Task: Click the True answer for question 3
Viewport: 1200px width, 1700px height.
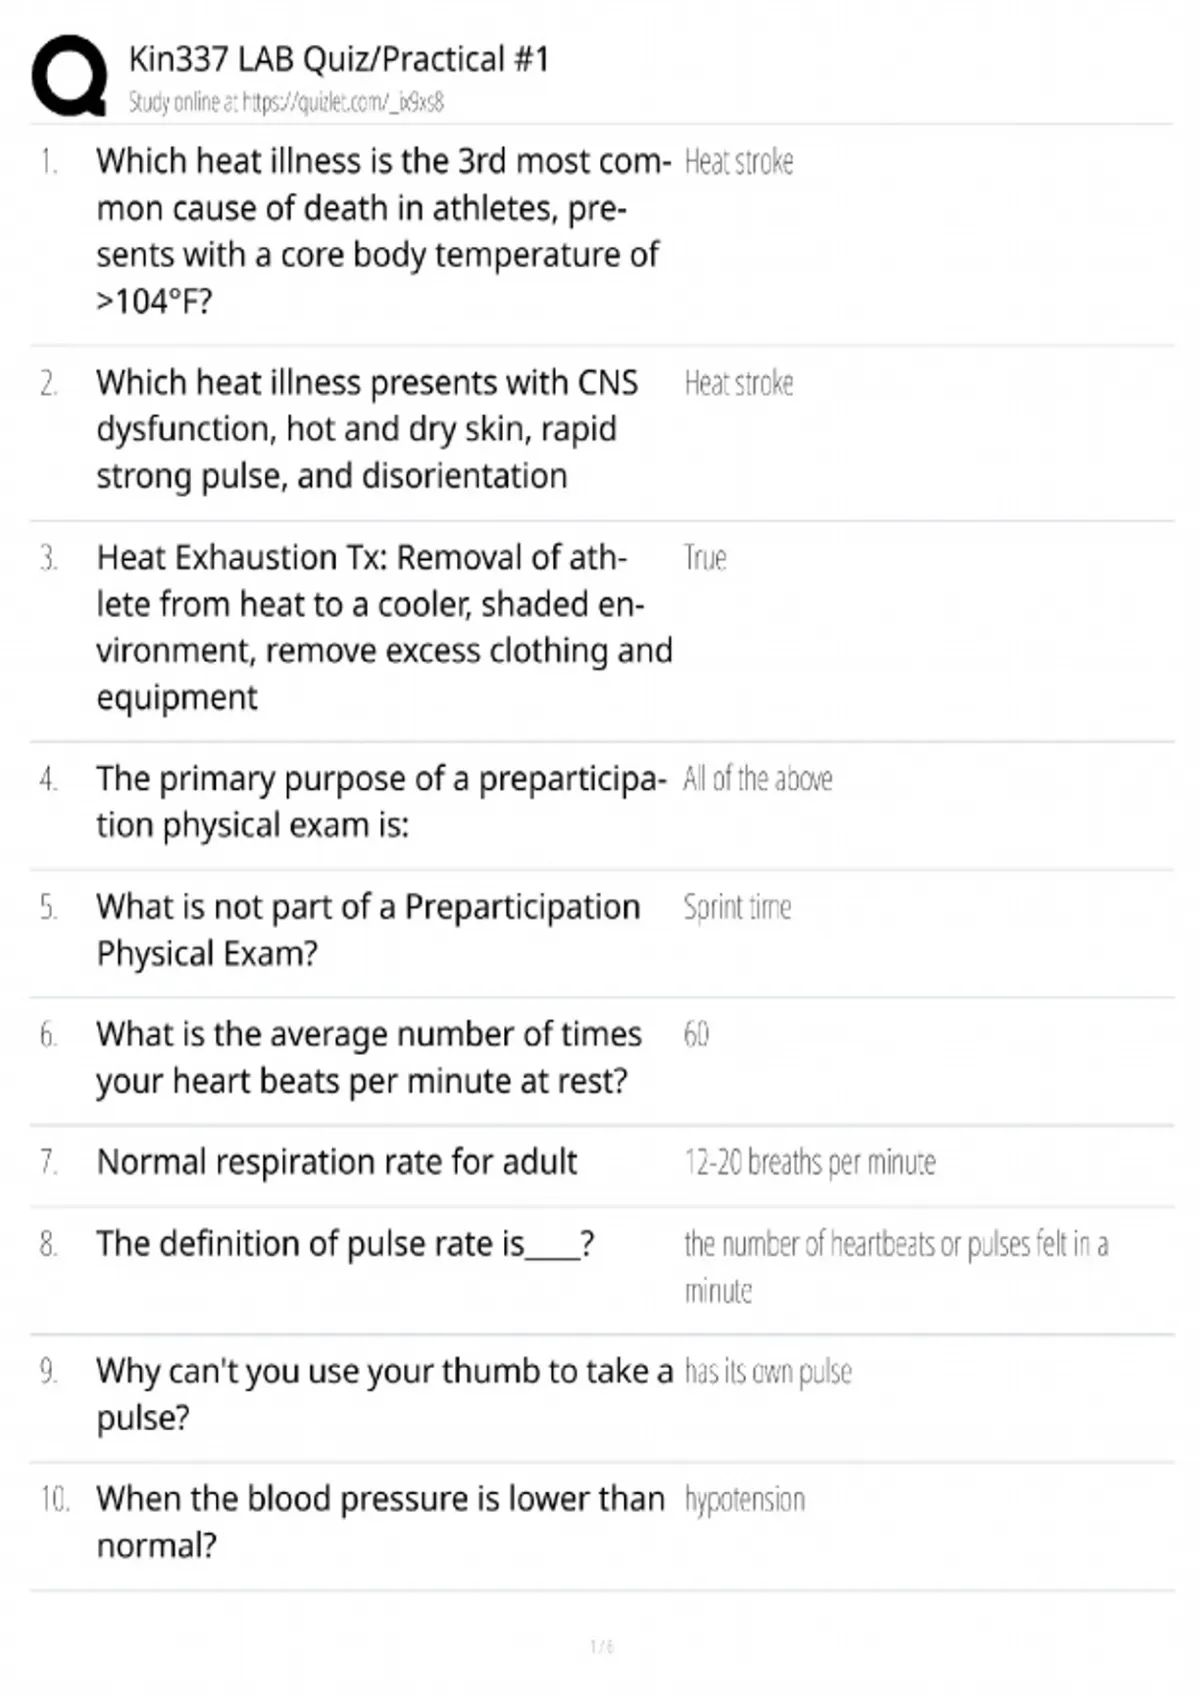Action: click(x=705, y=557)
